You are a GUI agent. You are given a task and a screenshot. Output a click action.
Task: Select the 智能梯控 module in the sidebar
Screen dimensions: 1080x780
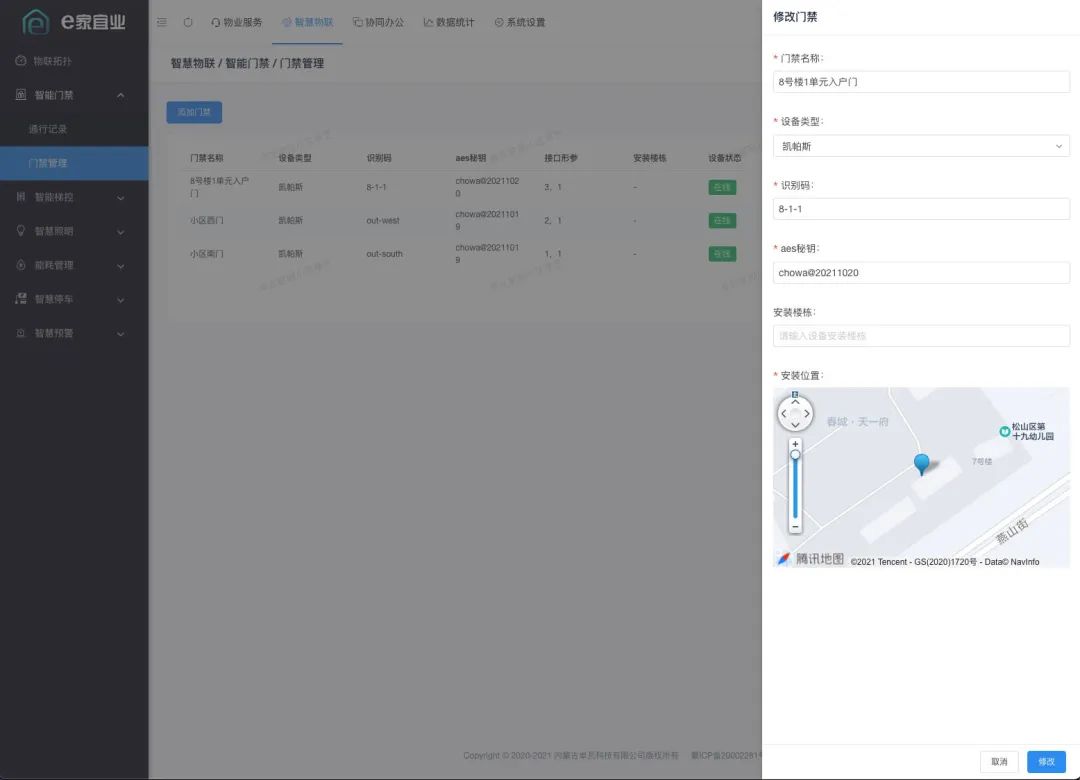pos(60,196)
